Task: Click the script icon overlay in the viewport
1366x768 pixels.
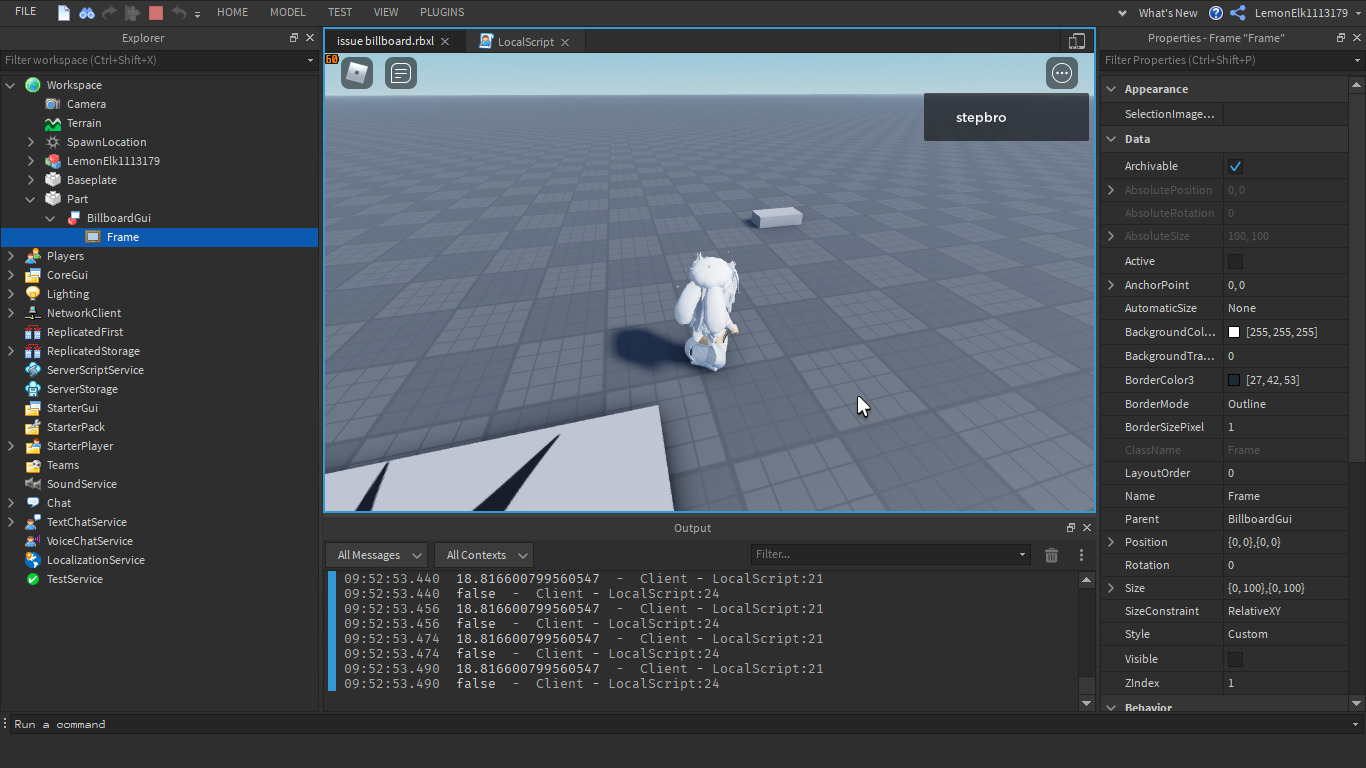Action: [x=400, y=72]
